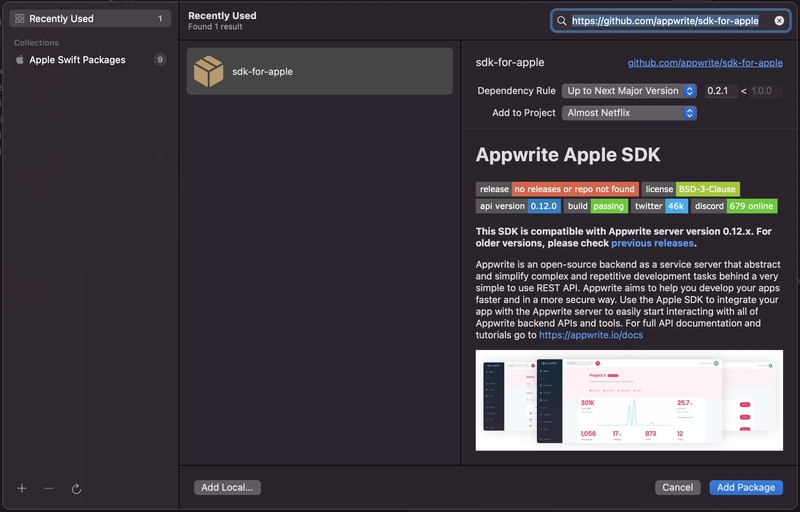This screenshot has height=512, width=800.
Task: Open the github.com/appwrite/sdk-for-apple link
Action: (705, 63)
